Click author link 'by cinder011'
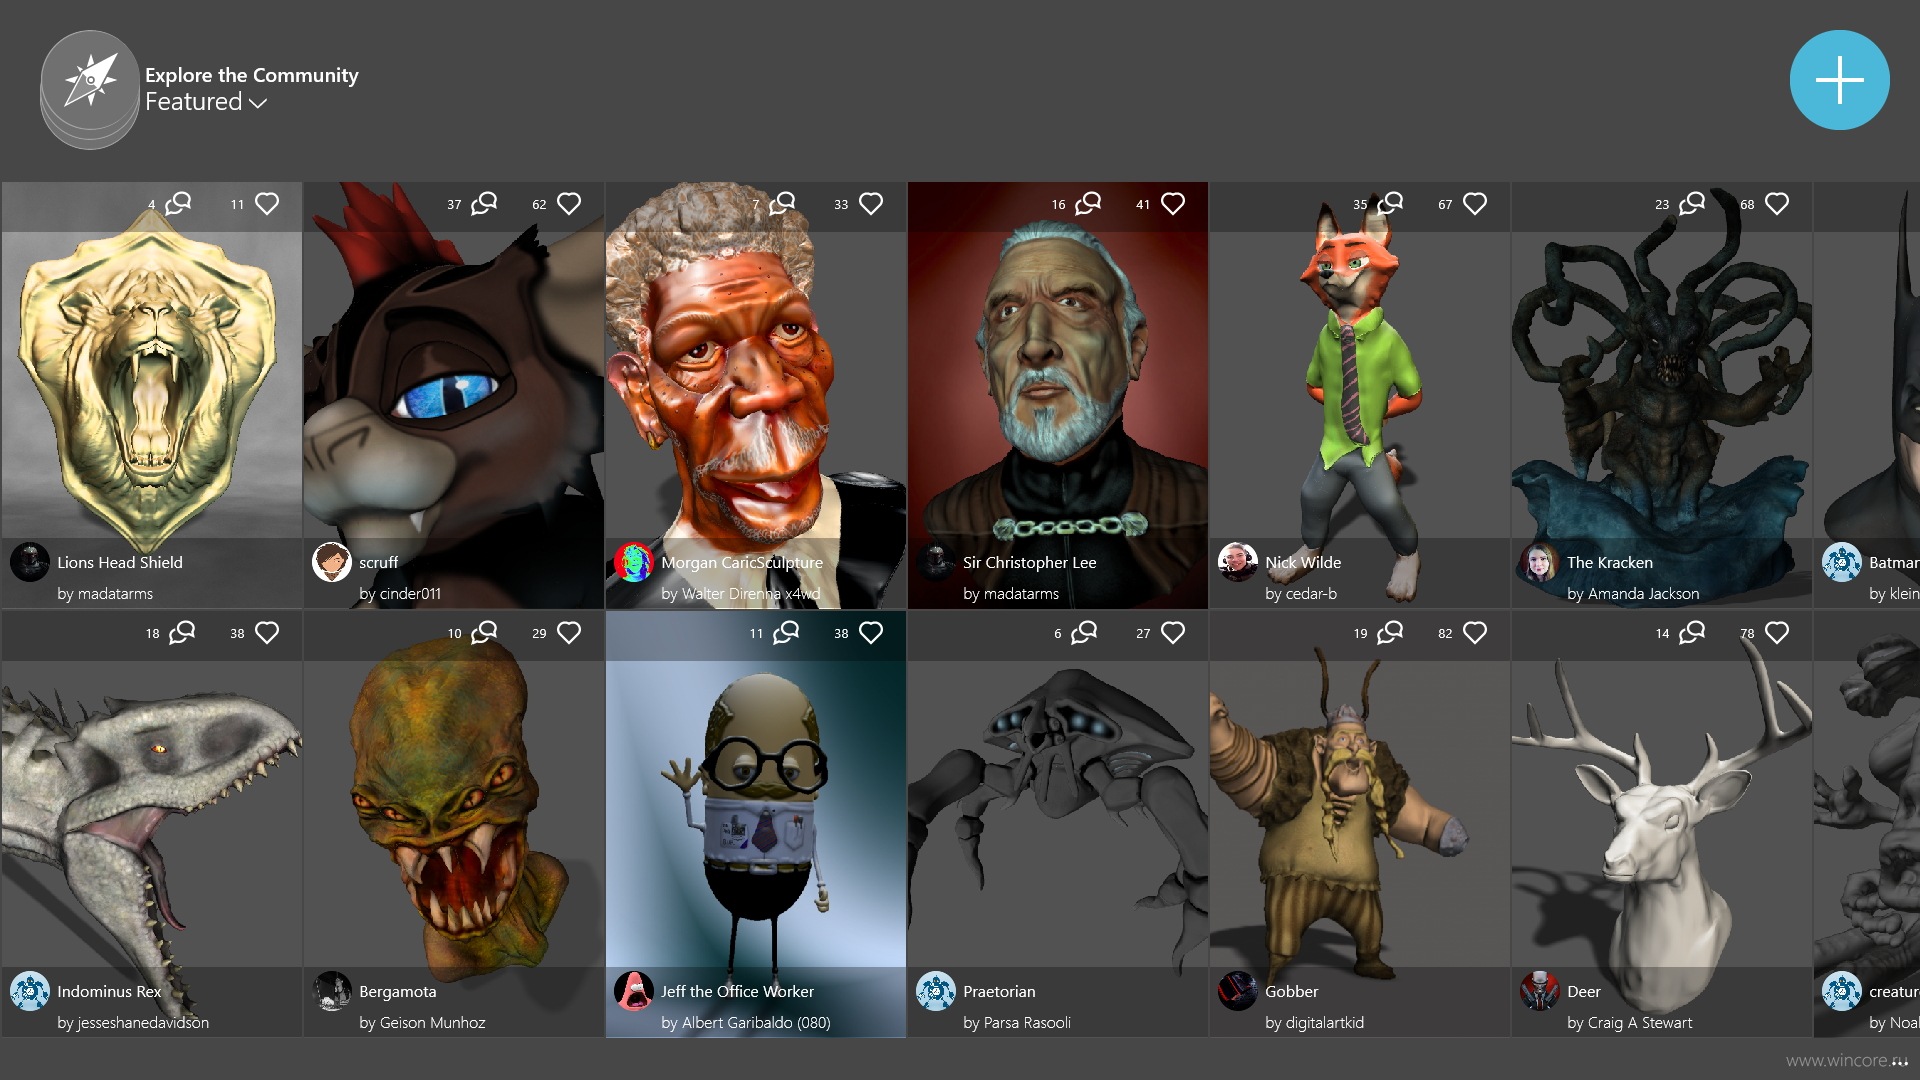Viewport: 1920px width, 1080px height. coord(400,594)
